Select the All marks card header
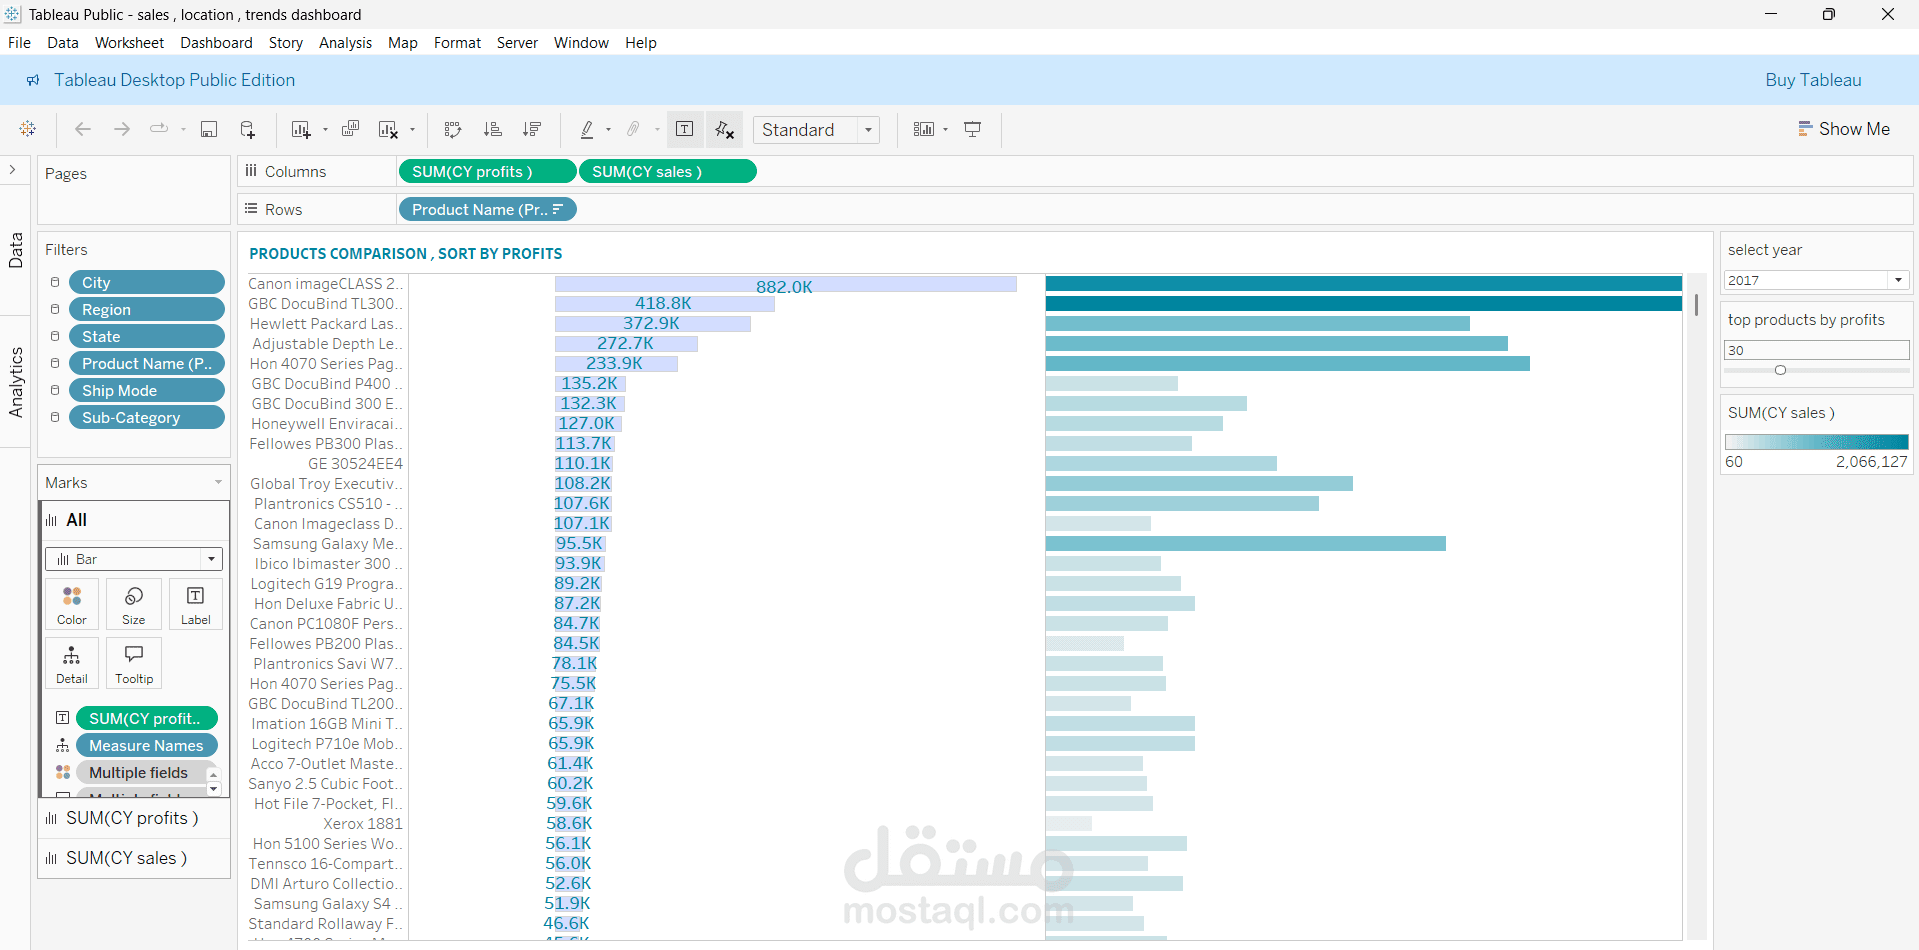The height and width of the screenshot is (950, 1919). (x=134, y=520)
